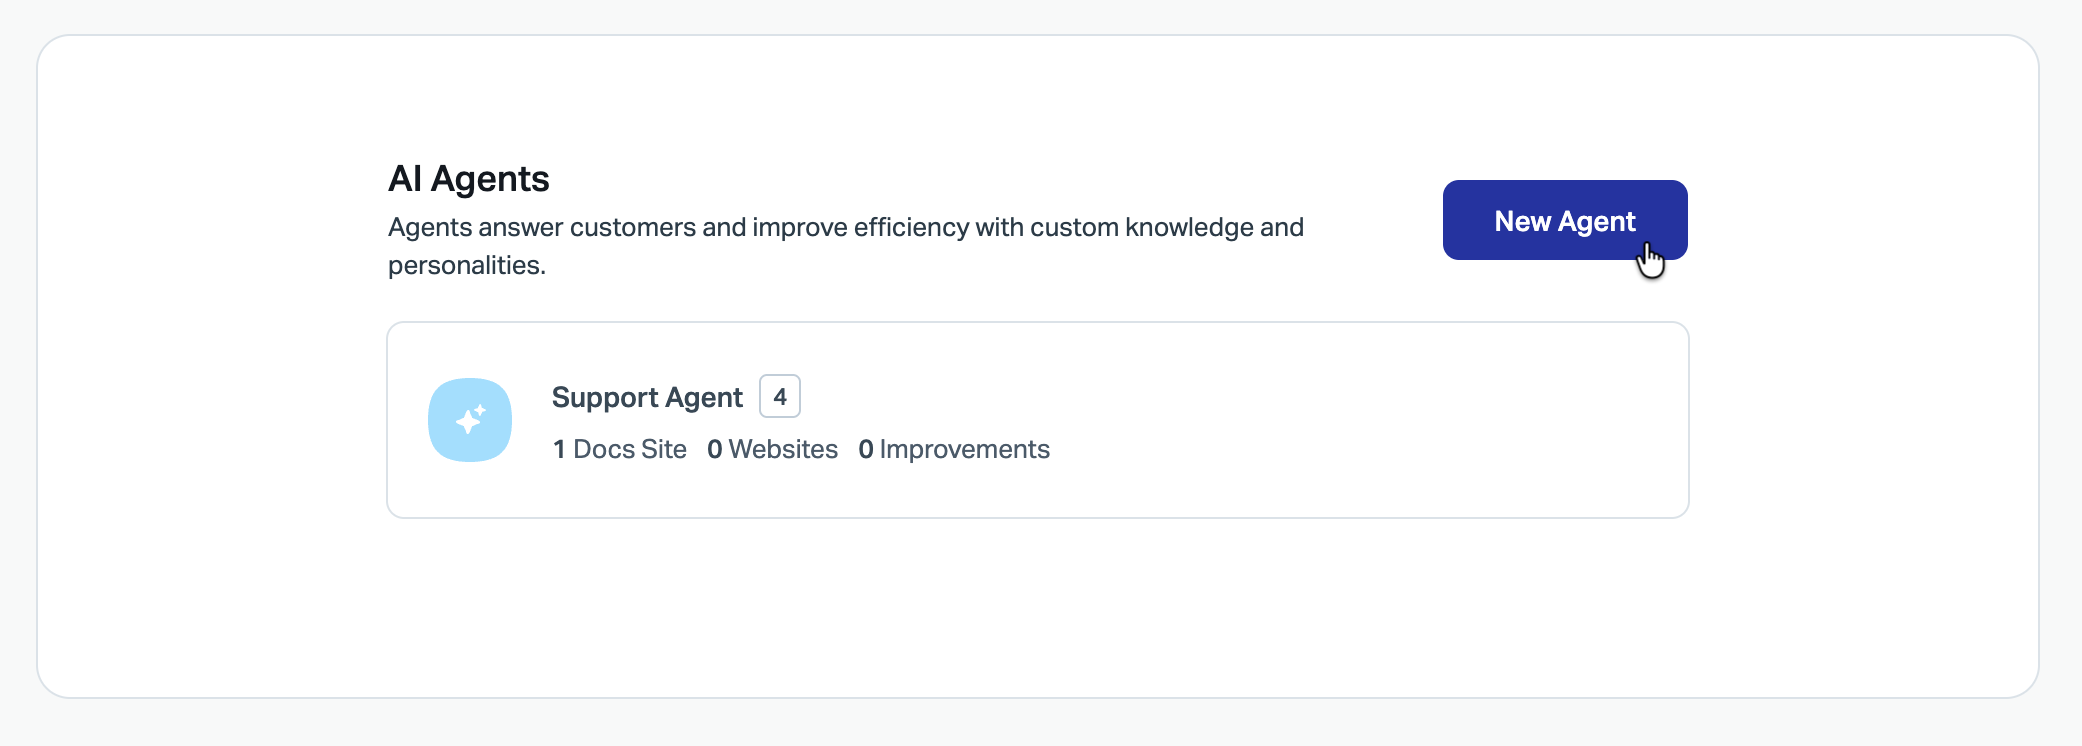
Task: Select the "Docs Site" label
Action: pyautogui.click(x=630, y=449)
